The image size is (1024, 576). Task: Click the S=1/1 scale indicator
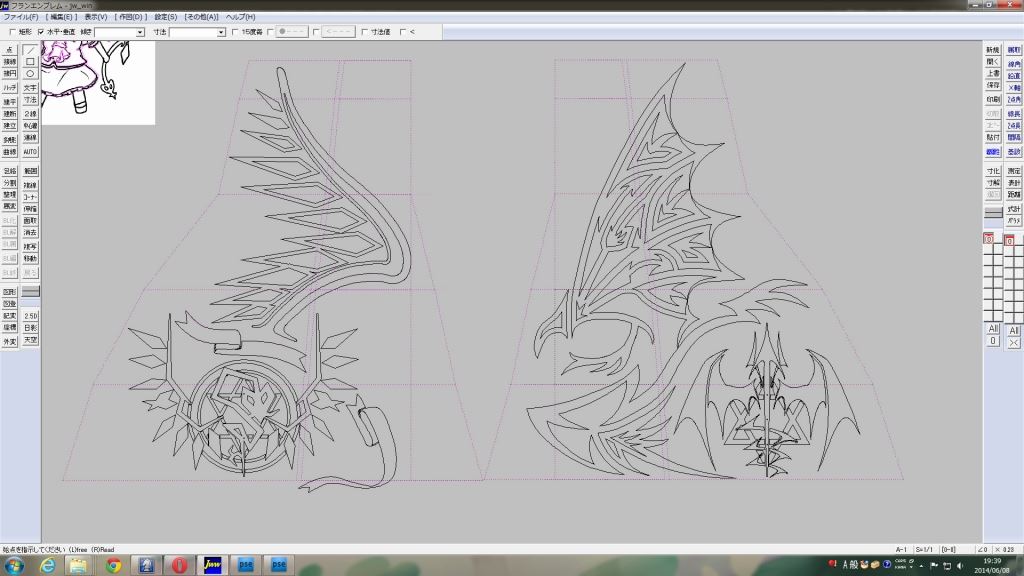[923, 550]
